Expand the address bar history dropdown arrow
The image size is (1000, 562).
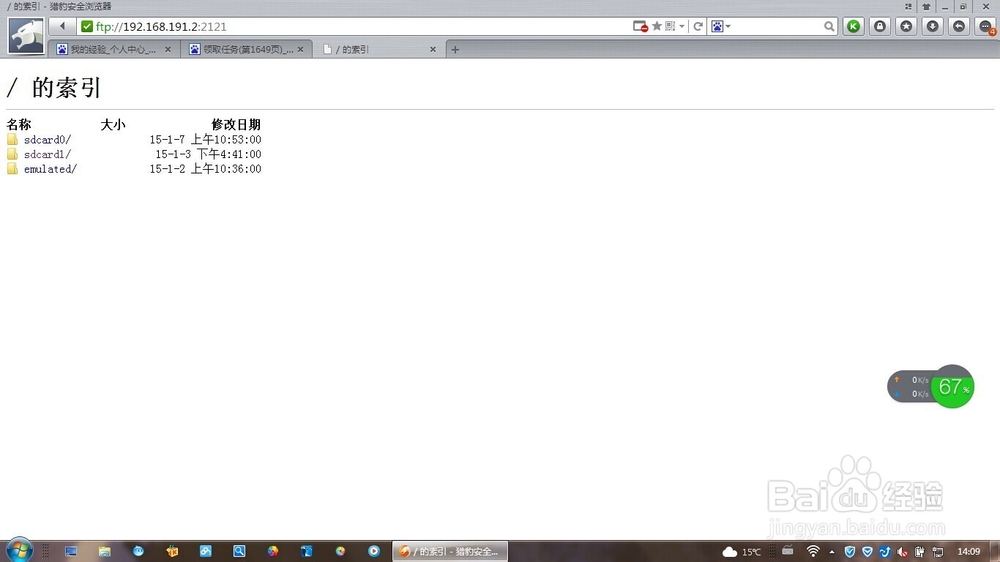(682, 26)
